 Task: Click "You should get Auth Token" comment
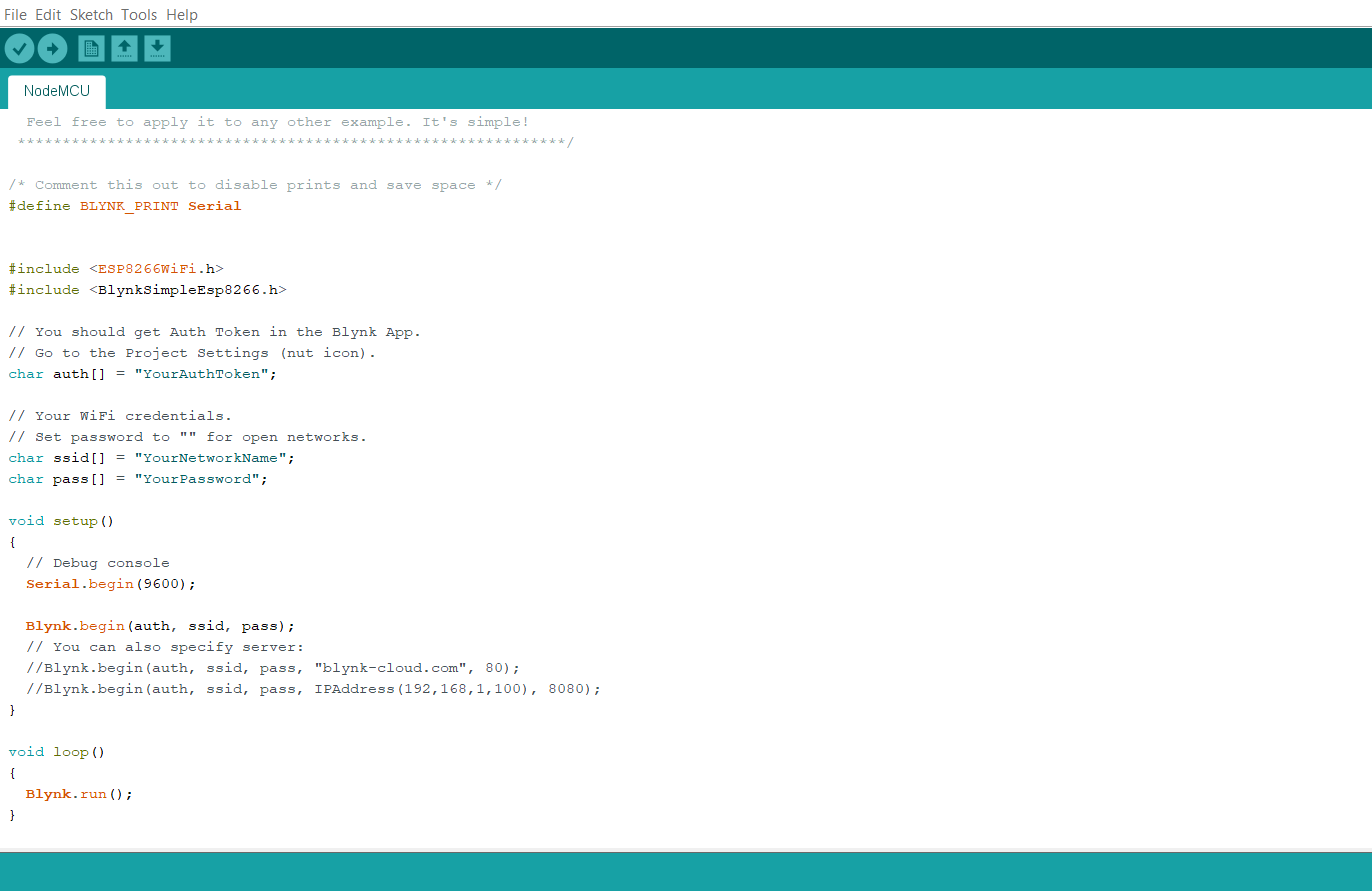click(215, 332)
